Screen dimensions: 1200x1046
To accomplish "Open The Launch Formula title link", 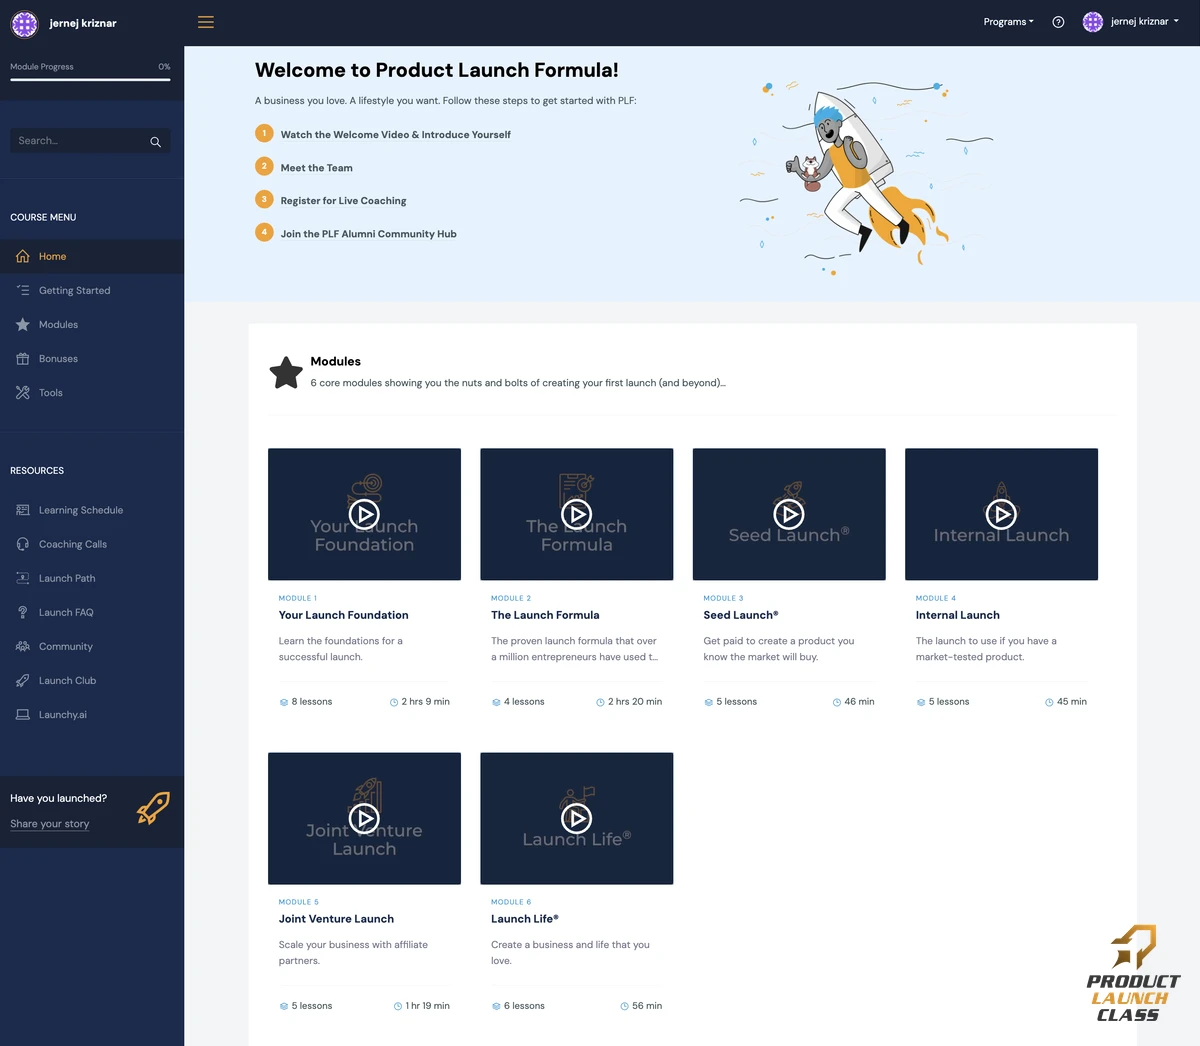I will coord(545,615).
